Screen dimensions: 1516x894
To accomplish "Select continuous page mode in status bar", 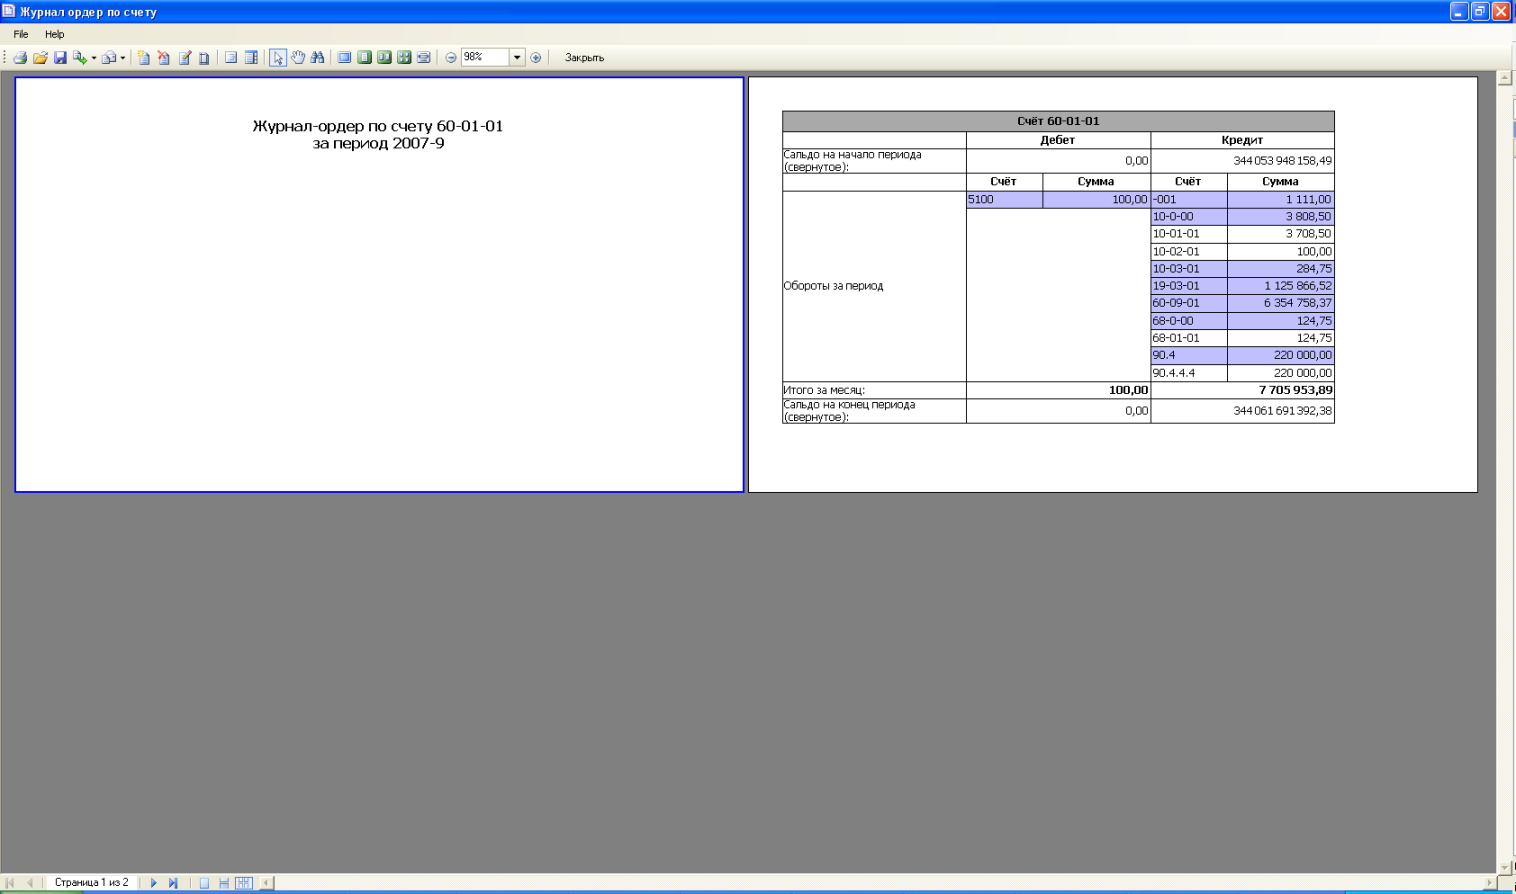I will [x=224, y=883].
